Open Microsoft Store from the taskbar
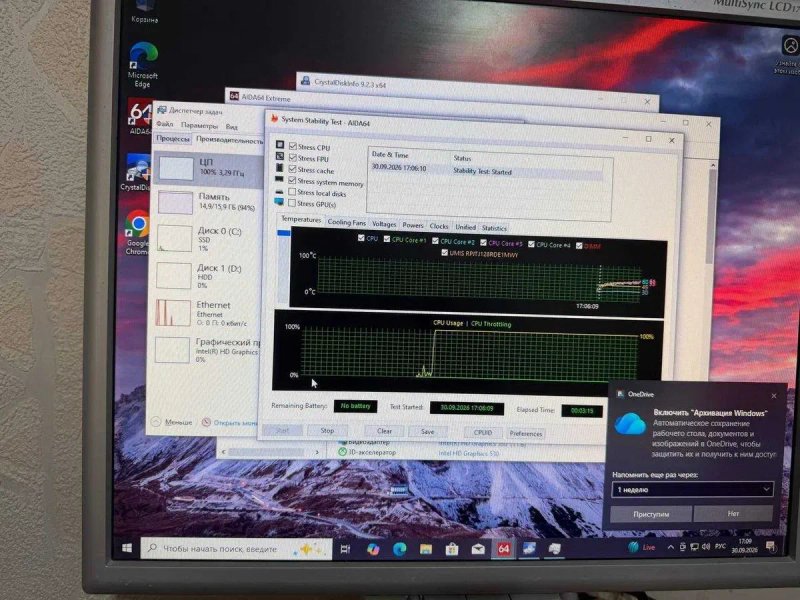 pos(452,549)
